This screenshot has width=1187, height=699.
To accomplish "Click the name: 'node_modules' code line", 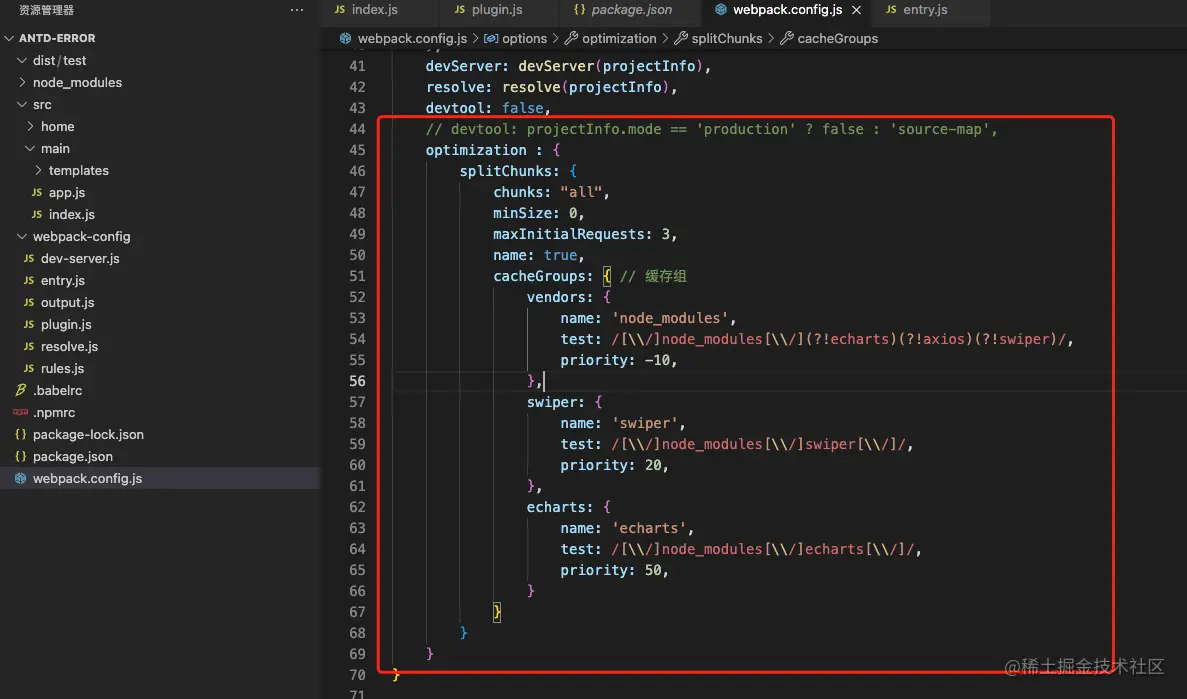I will coord(648,318).
